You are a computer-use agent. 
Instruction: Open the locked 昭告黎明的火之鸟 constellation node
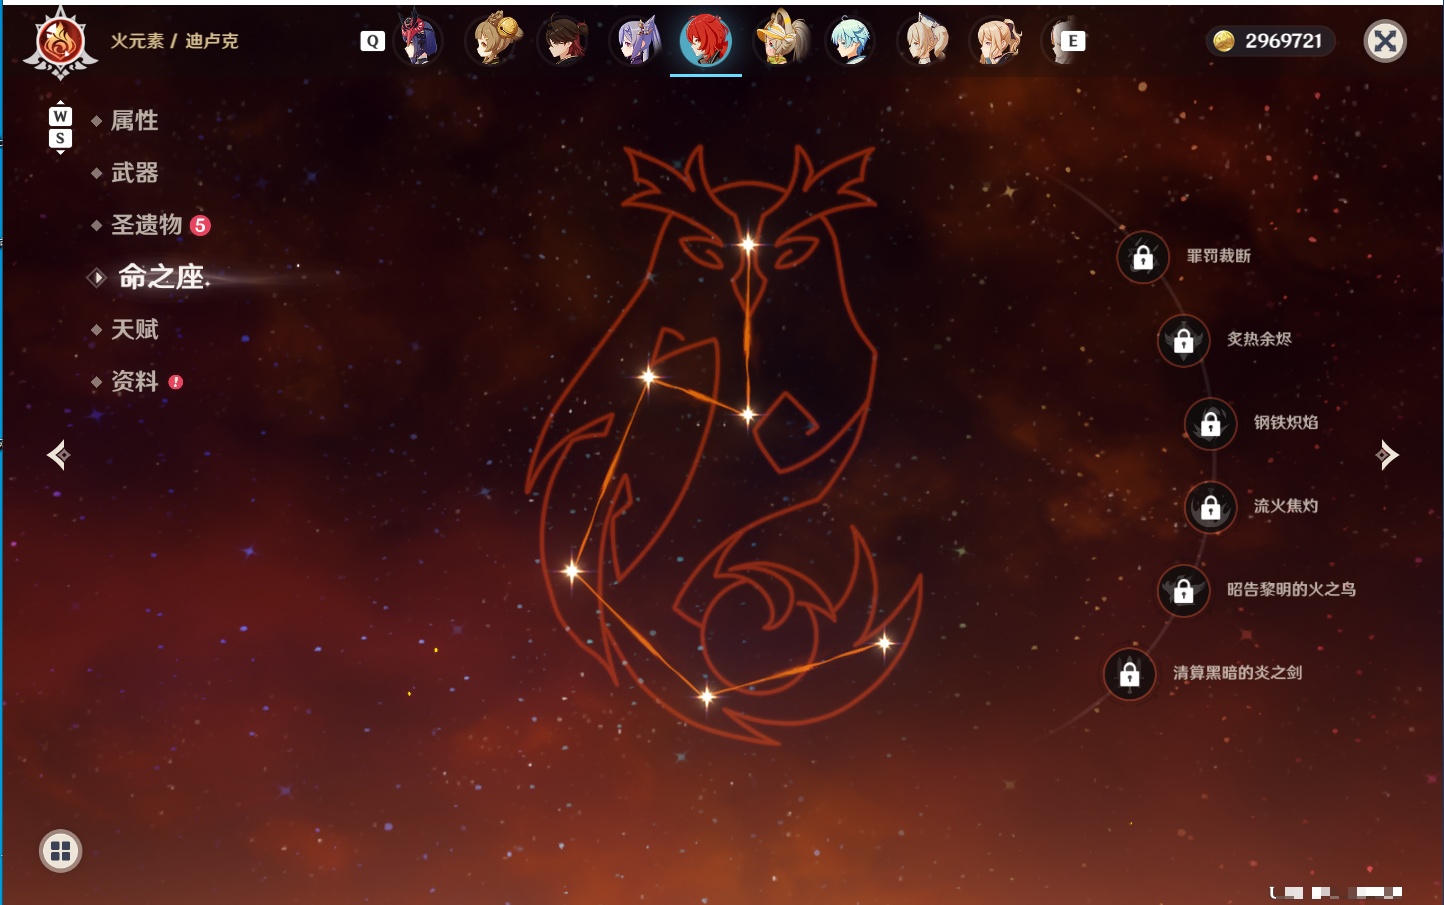click(1184, 591)
